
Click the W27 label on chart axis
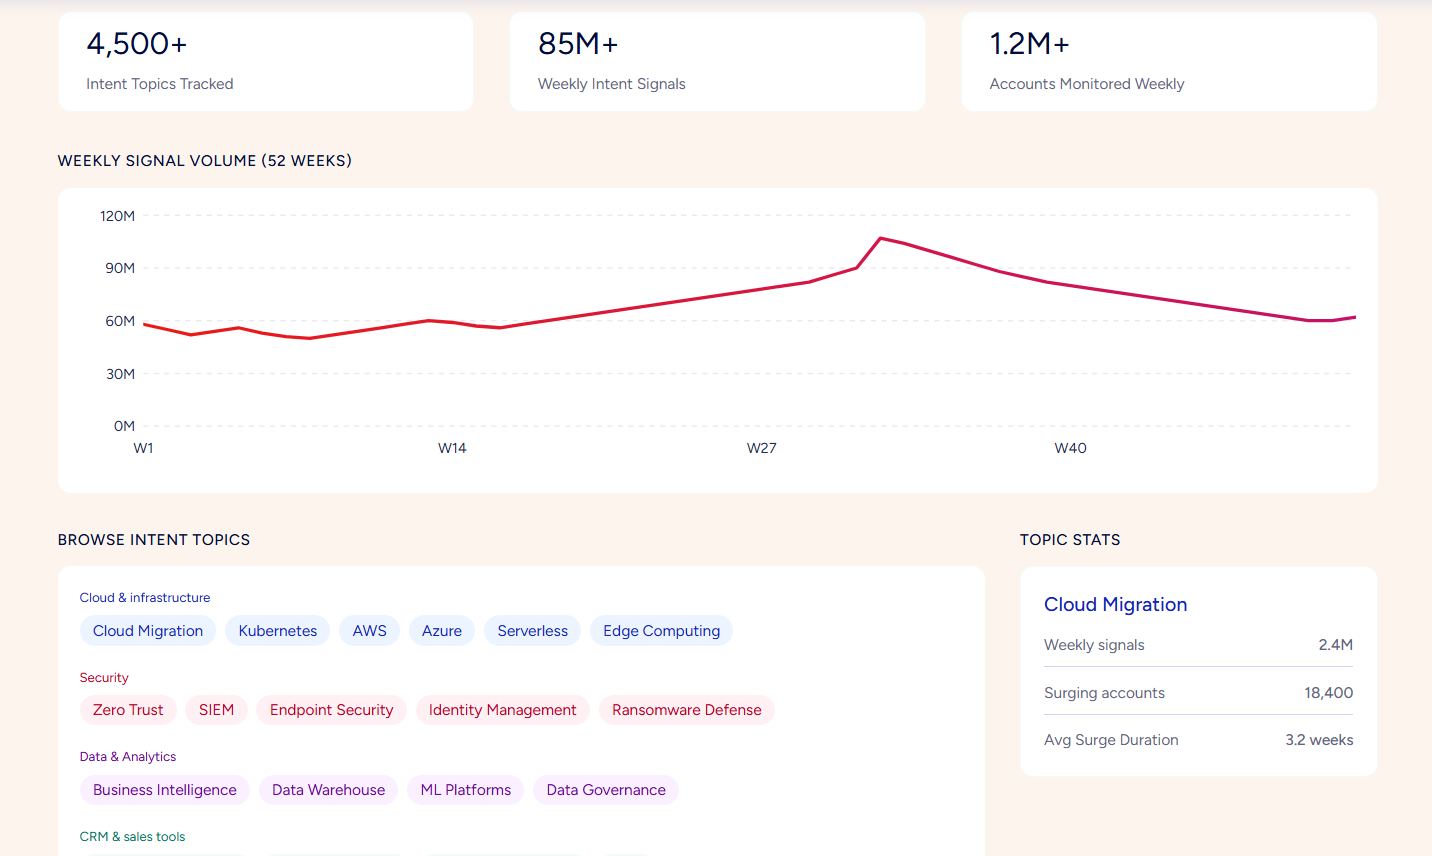point(762,448)
